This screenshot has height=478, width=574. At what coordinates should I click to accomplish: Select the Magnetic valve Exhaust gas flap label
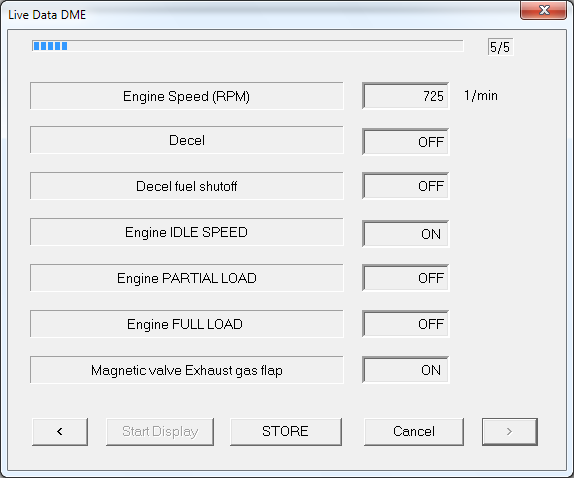[187, 370]
